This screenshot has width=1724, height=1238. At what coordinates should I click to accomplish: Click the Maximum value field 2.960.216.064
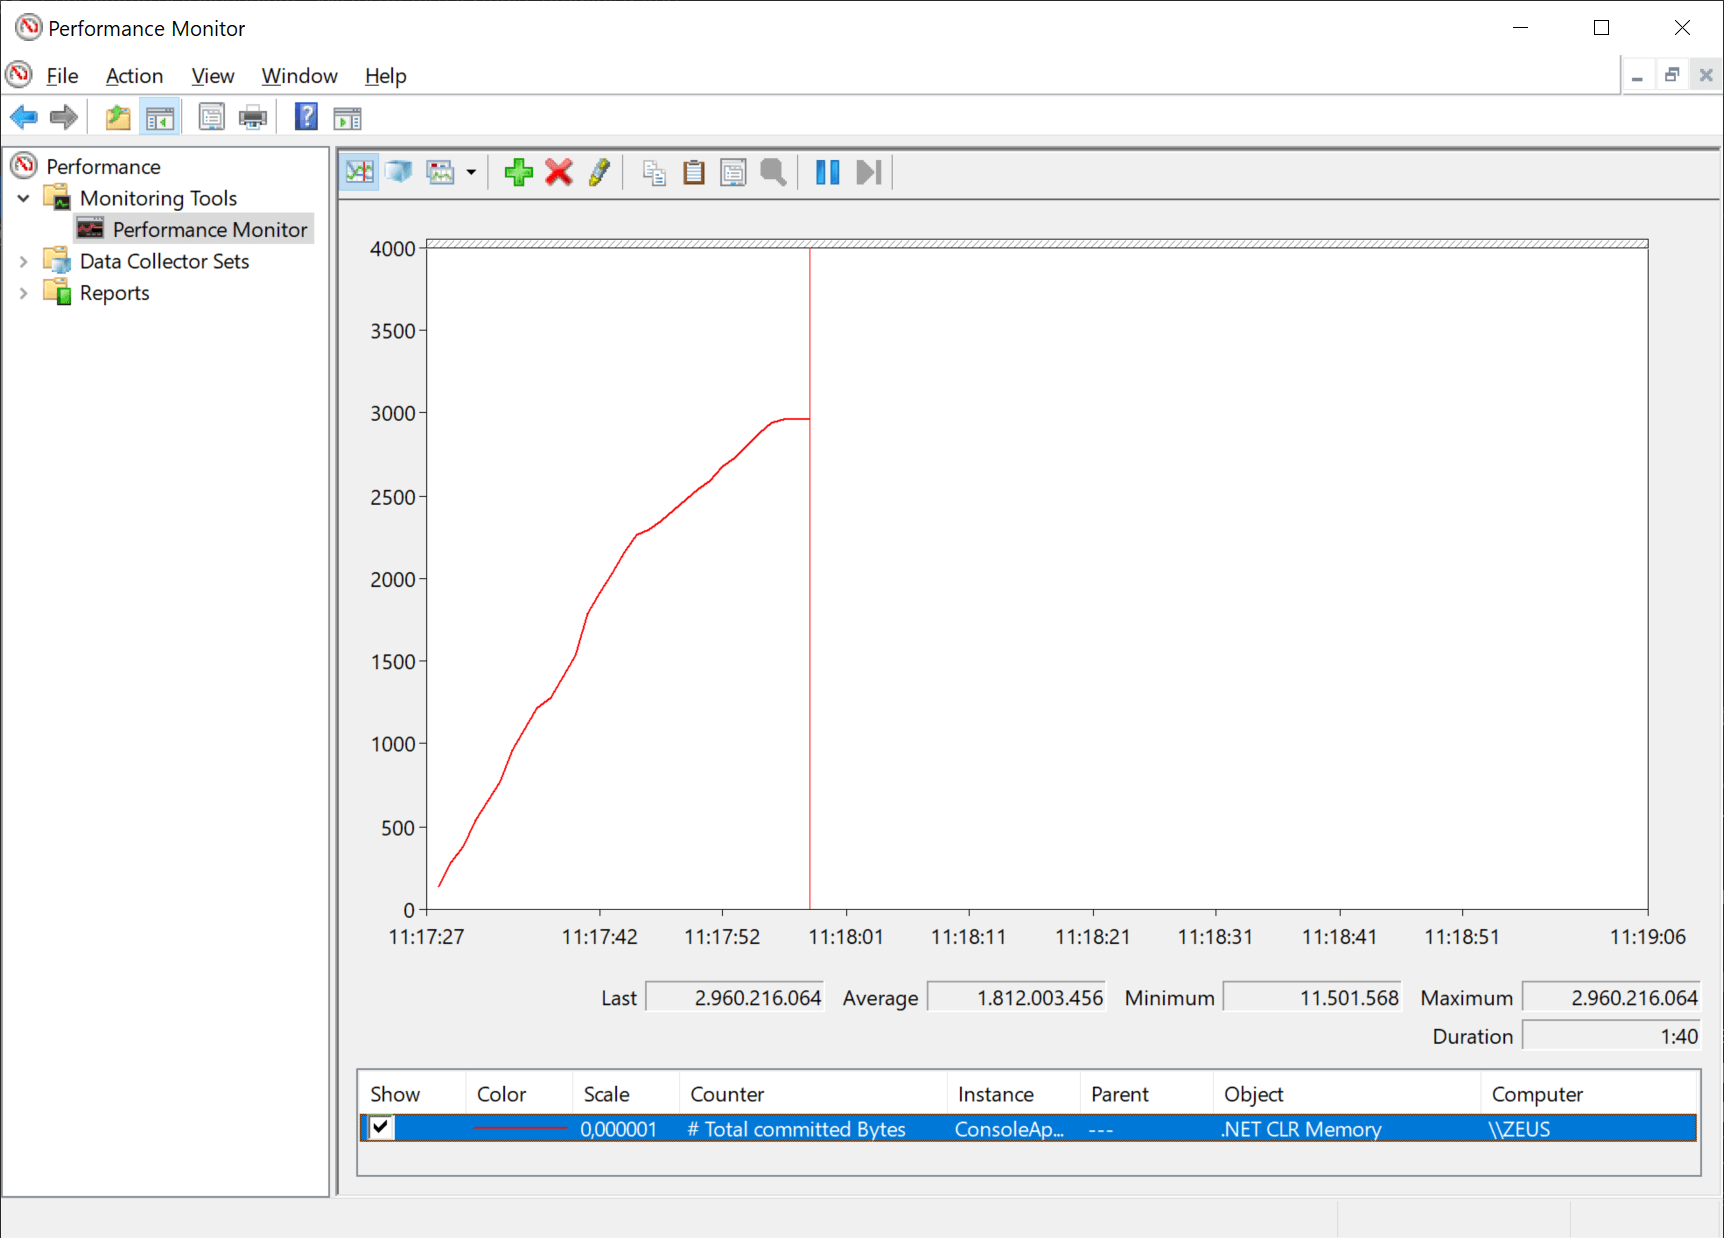click(1611, 997)
